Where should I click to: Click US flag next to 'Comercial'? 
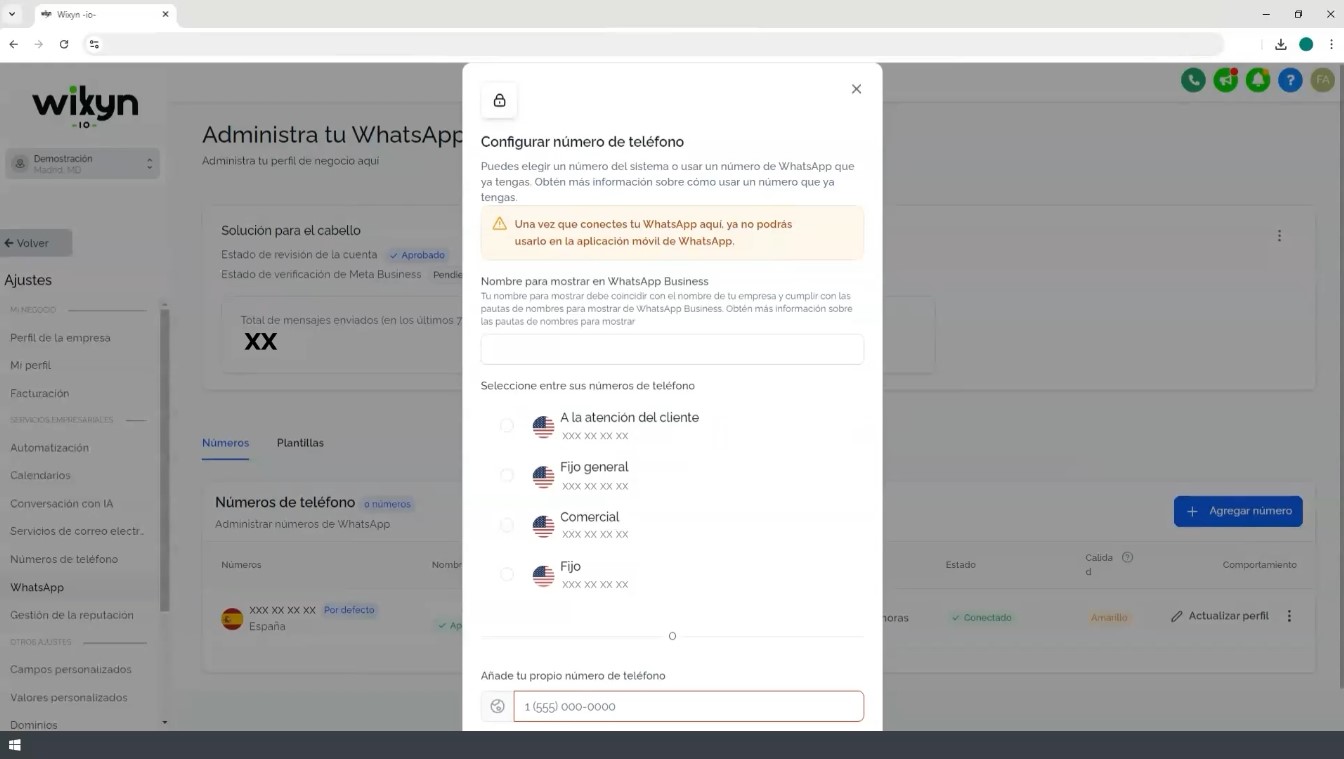(x=543, y=526)
